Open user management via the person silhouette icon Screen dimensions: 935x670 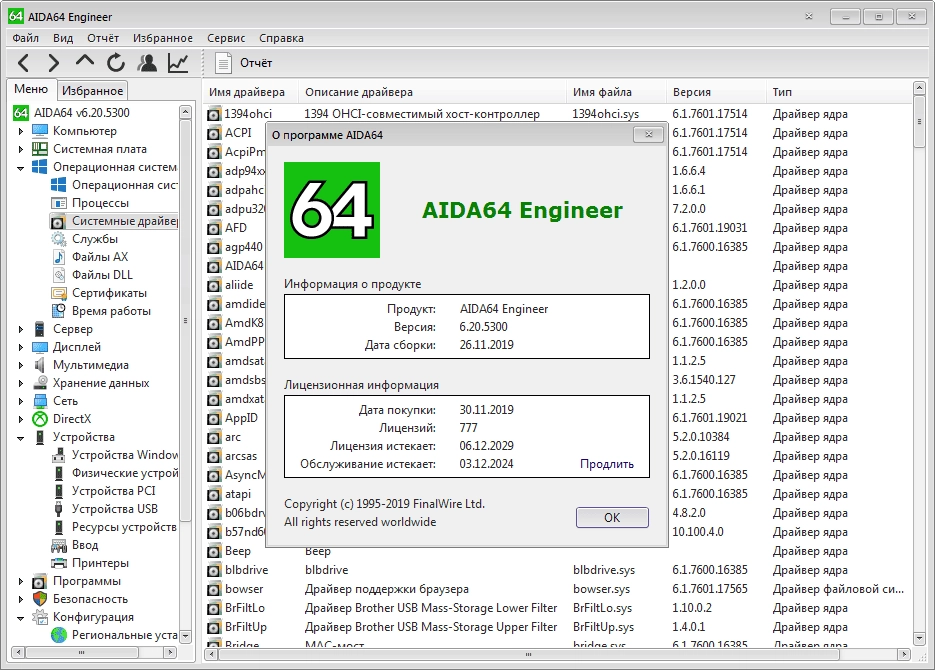pyautogui.click(x=147, y=63)
